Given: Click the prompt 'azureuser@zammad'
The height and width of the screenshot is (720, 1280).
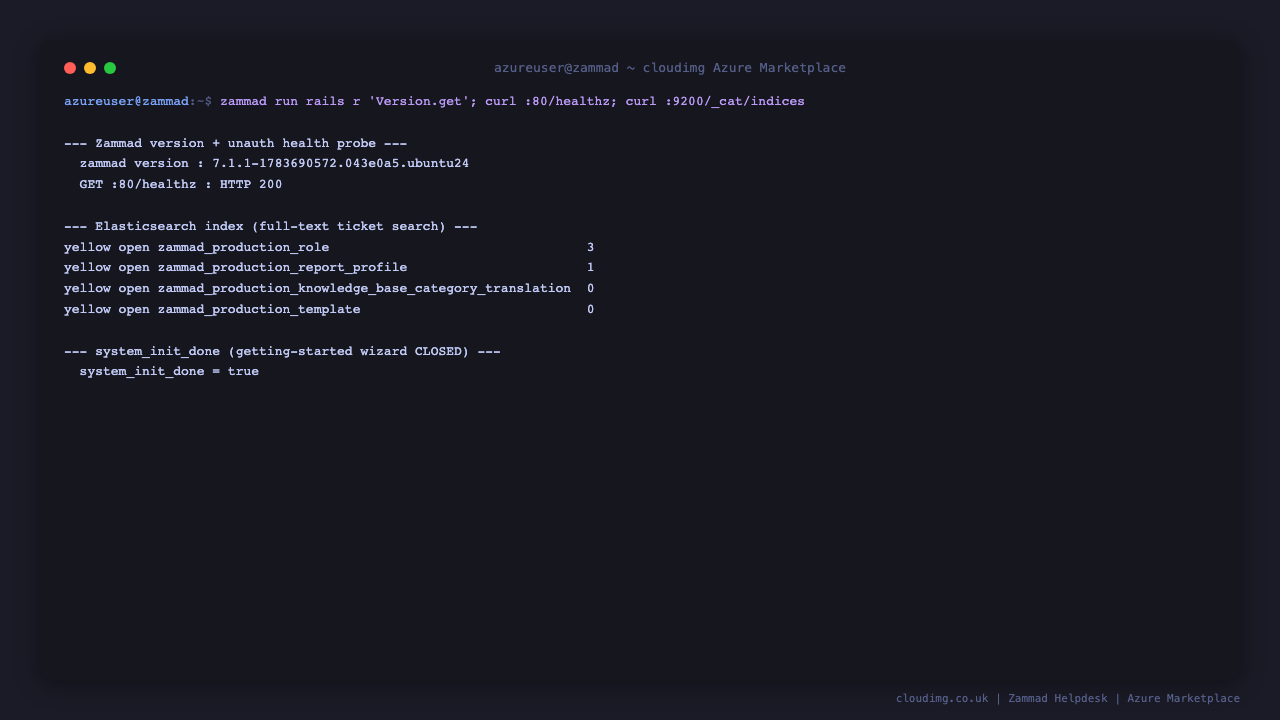Looking at the screenshot, I should [x=126, y=101].
